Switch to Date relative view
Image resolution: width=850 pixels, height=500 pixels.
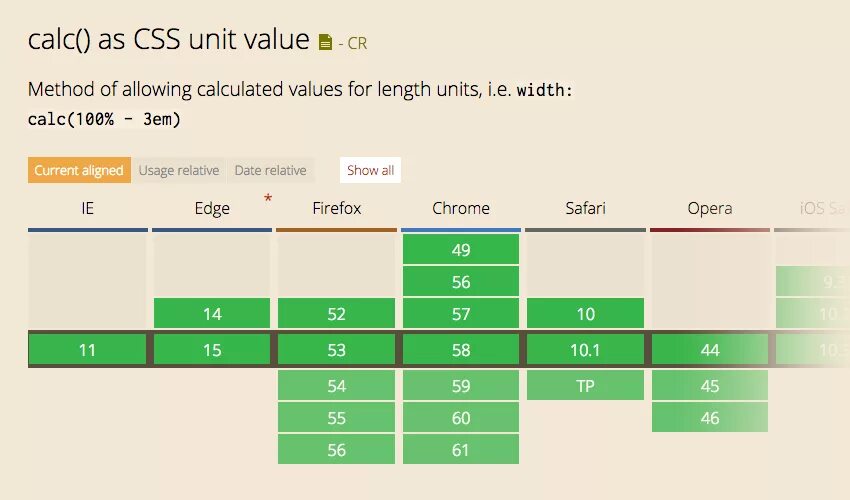point(271,170)
